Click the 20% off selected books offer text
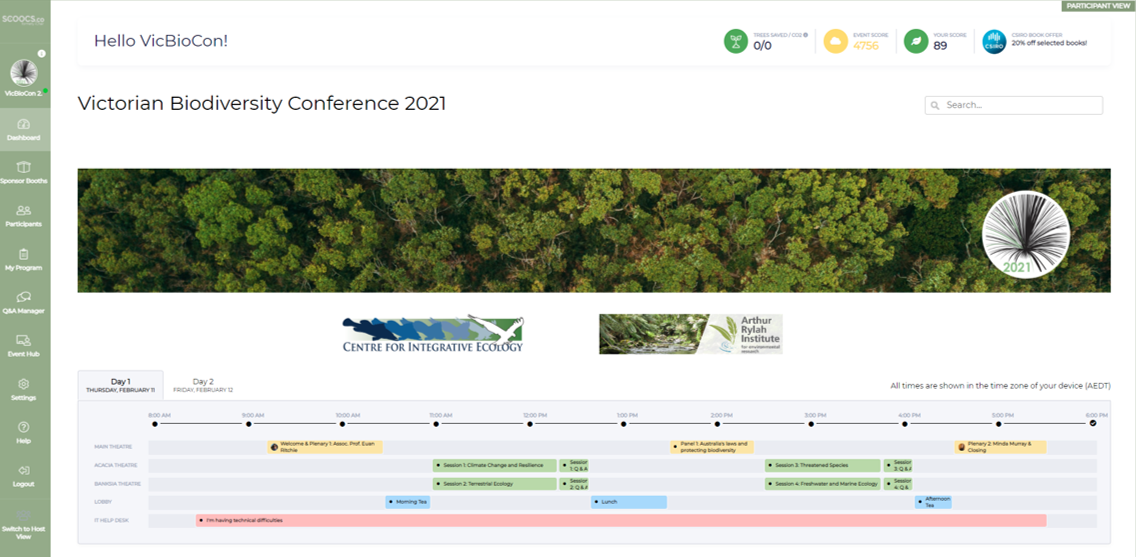Viewport: 1136px width, 557px height. tap(1049, 43)
